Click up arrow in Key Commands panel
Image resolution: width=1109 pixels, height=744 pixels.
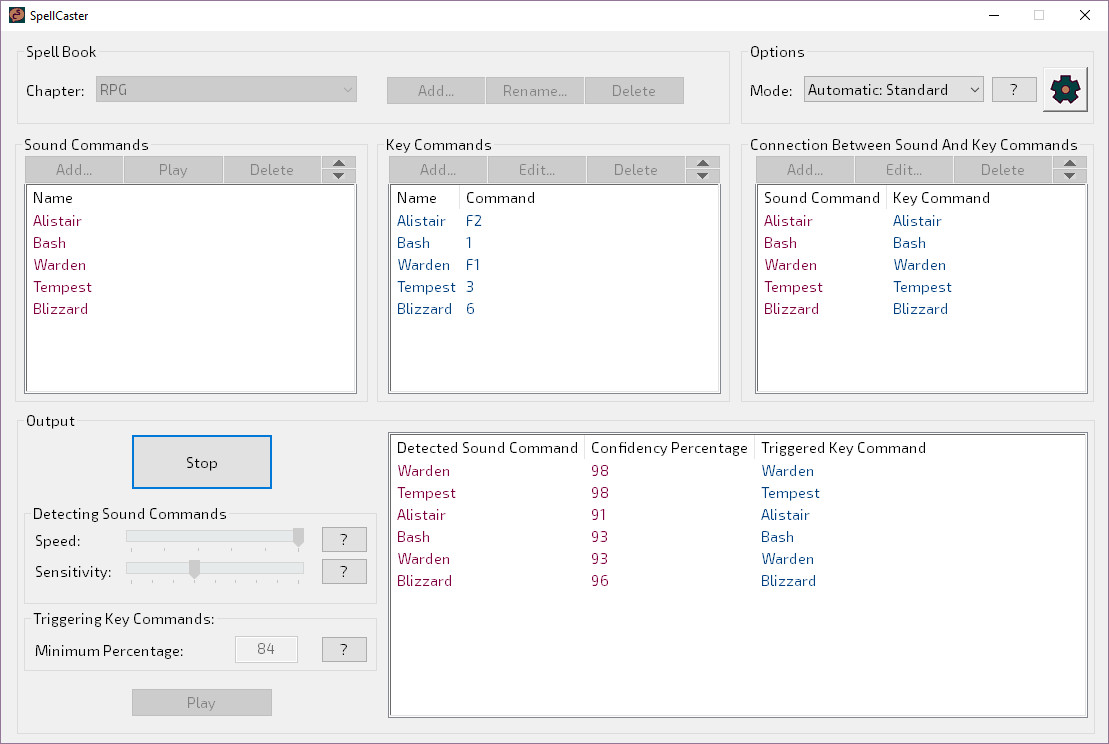[702, 163]
